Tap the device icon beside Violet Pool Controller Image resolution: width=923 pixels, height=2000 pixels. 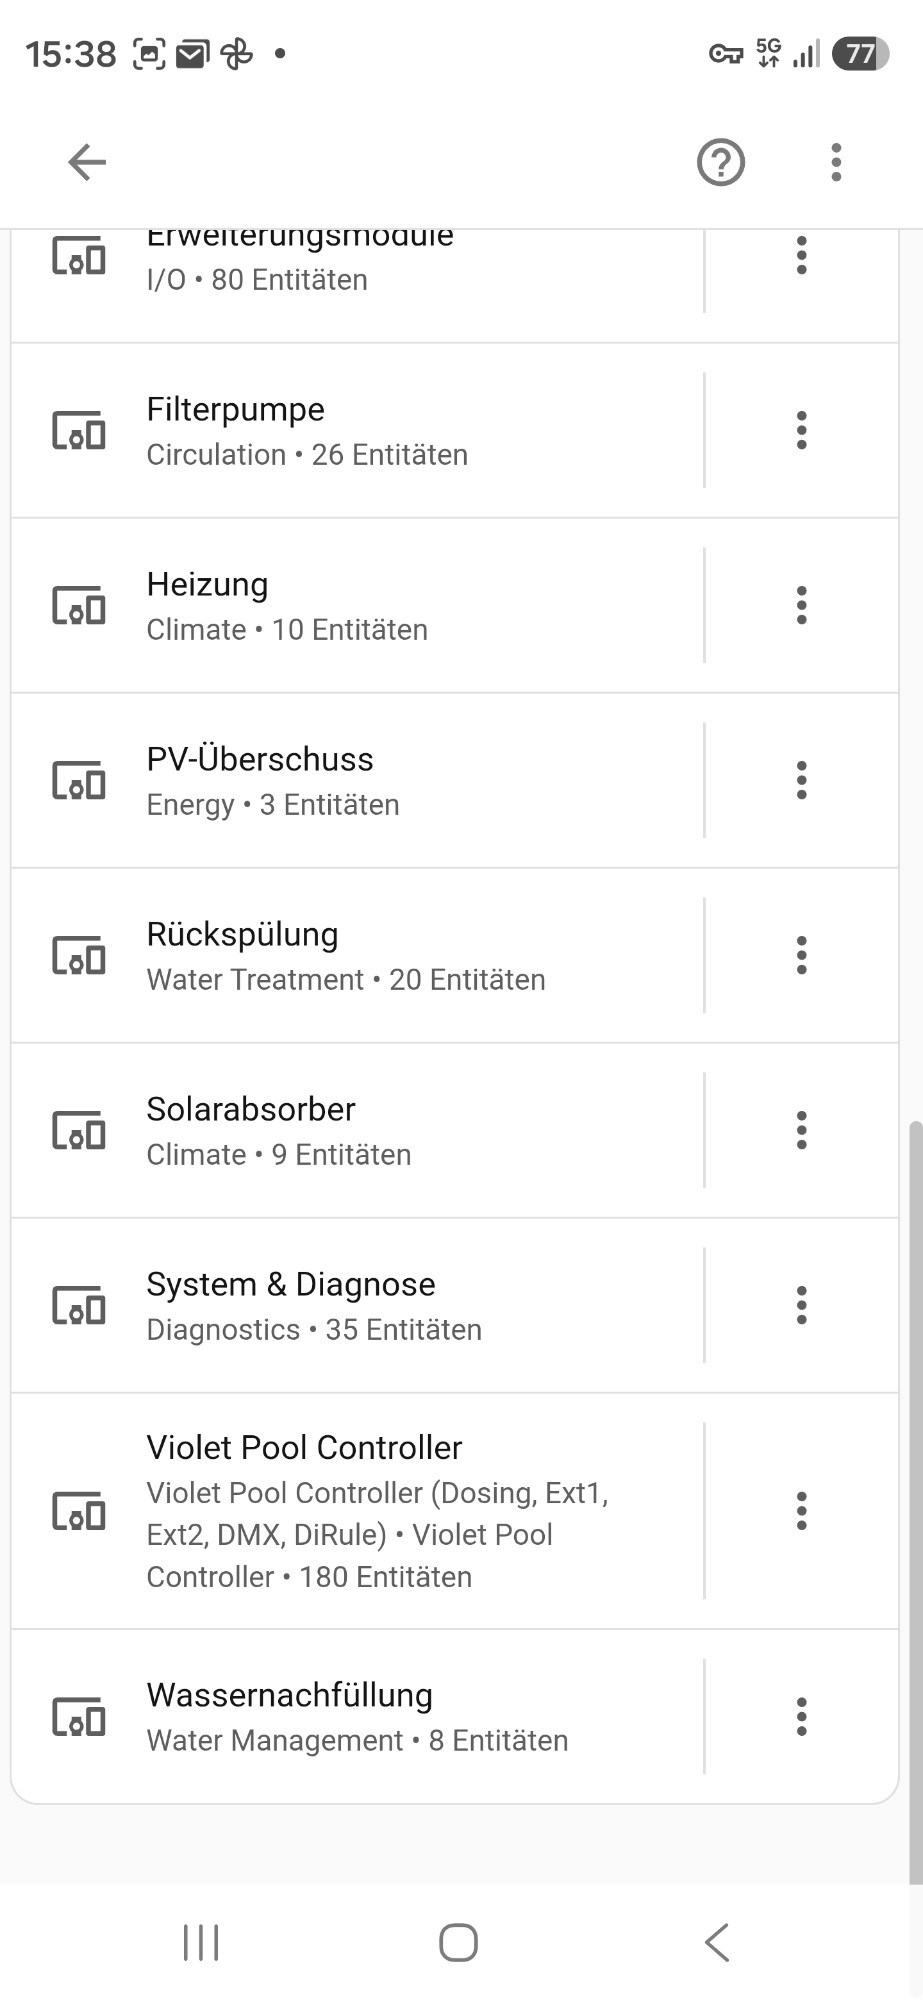pos(79,1510)
